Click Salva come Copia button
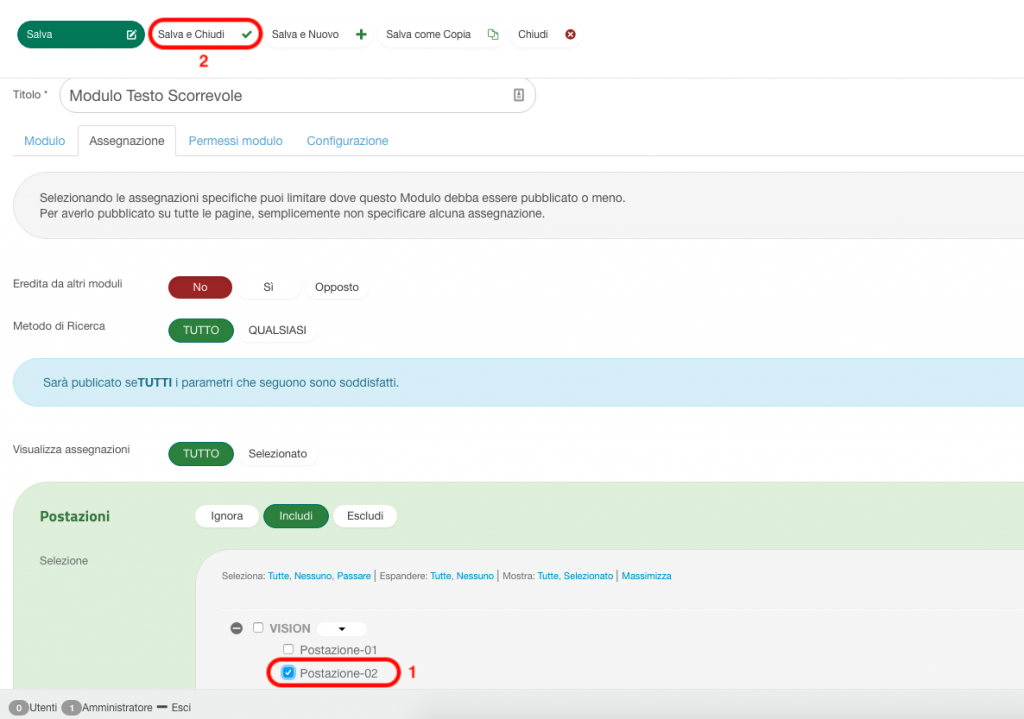The height and width of the screenshot is (719, 1024). [x=442, y=35]
